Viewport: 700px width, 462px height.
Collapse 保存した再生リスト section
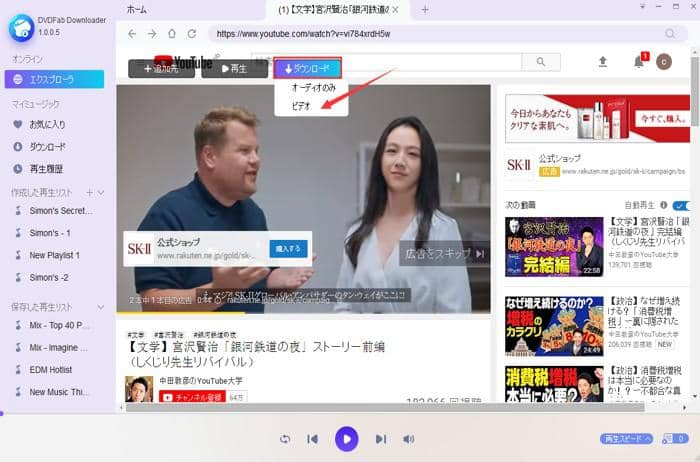[101, 307]
